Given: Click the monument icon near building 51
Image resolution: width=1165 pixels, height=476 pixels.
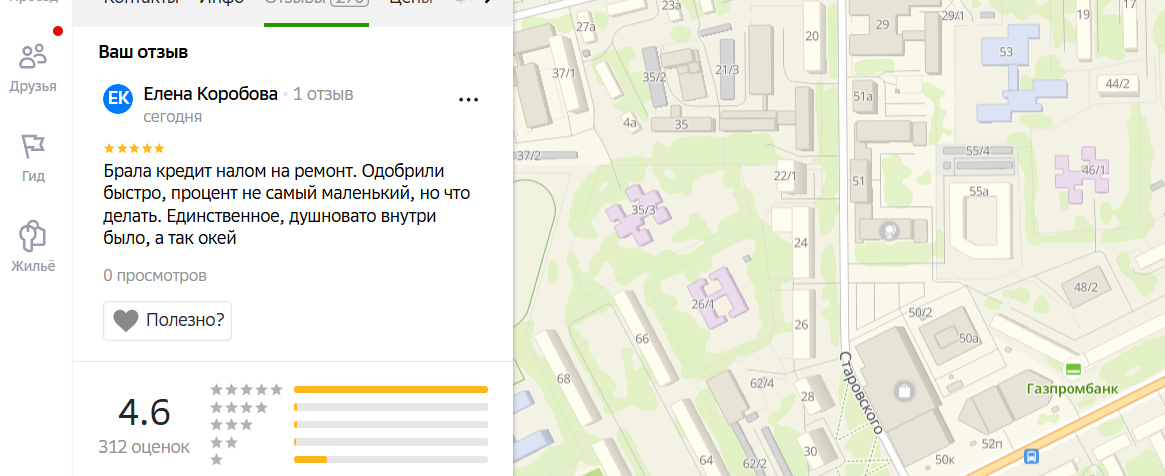Looking at the screenshot, I should pyautogui.click(x=888, y=232).
